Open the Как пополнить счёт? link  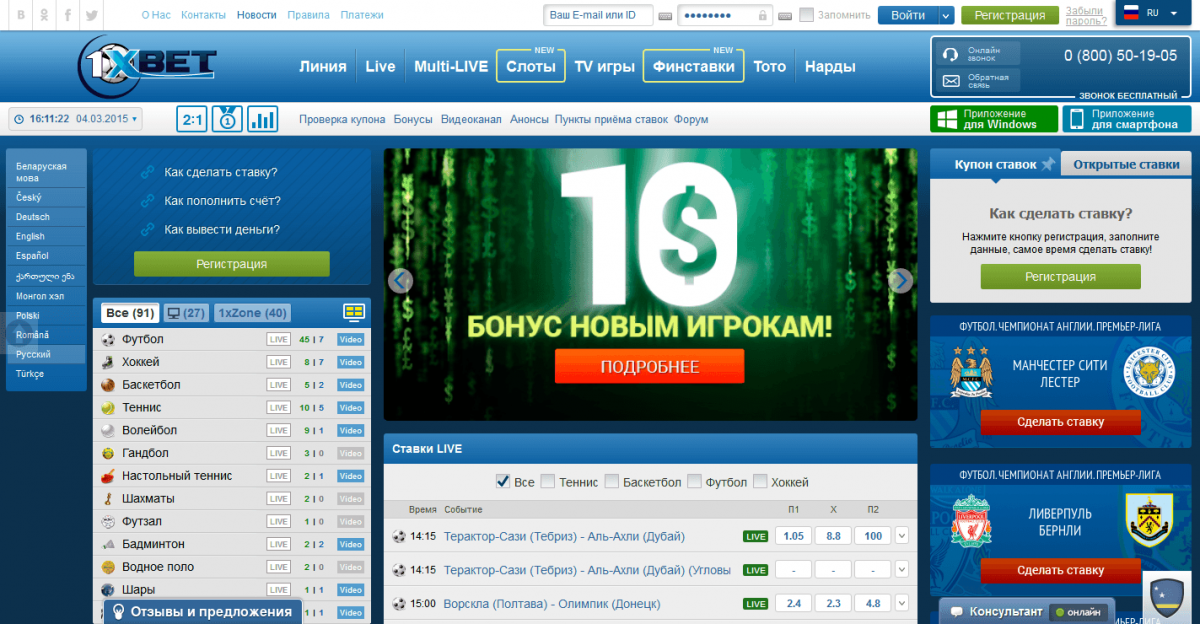coord(222,201)
